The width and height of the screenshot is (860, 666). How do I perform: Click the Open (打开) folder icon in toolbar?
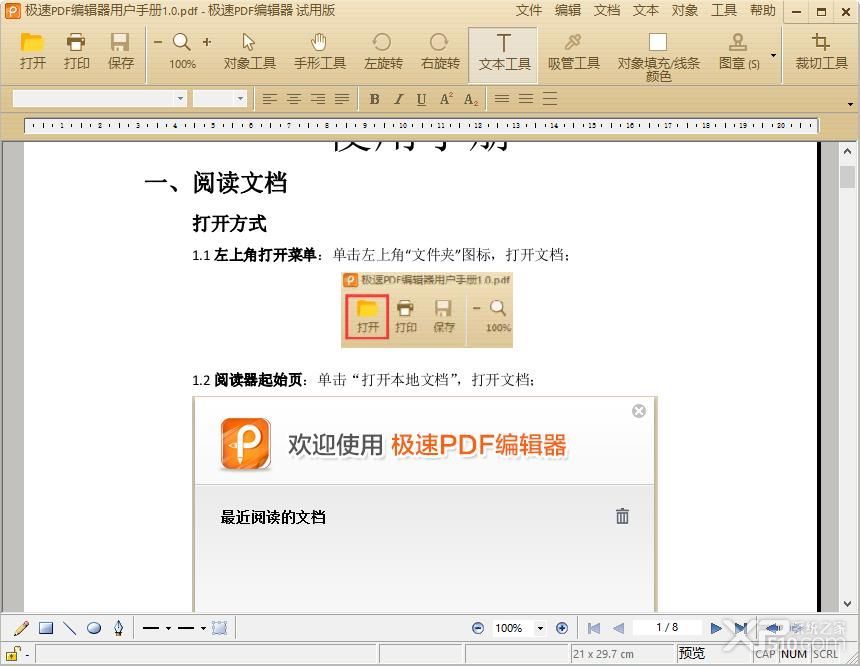coord(32,52)
